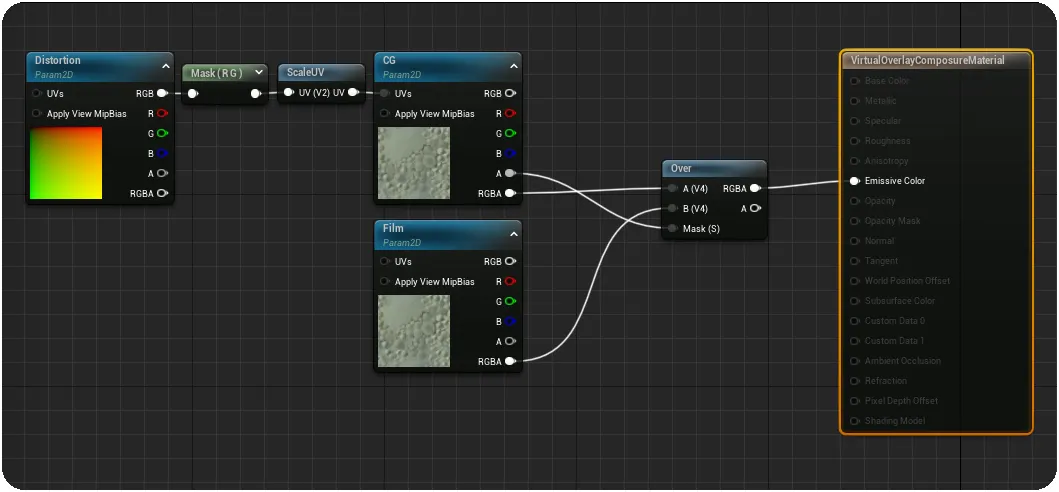Select the Distortion node by its title
Screen dimensions: 1059x492
(x=57, y=60)
